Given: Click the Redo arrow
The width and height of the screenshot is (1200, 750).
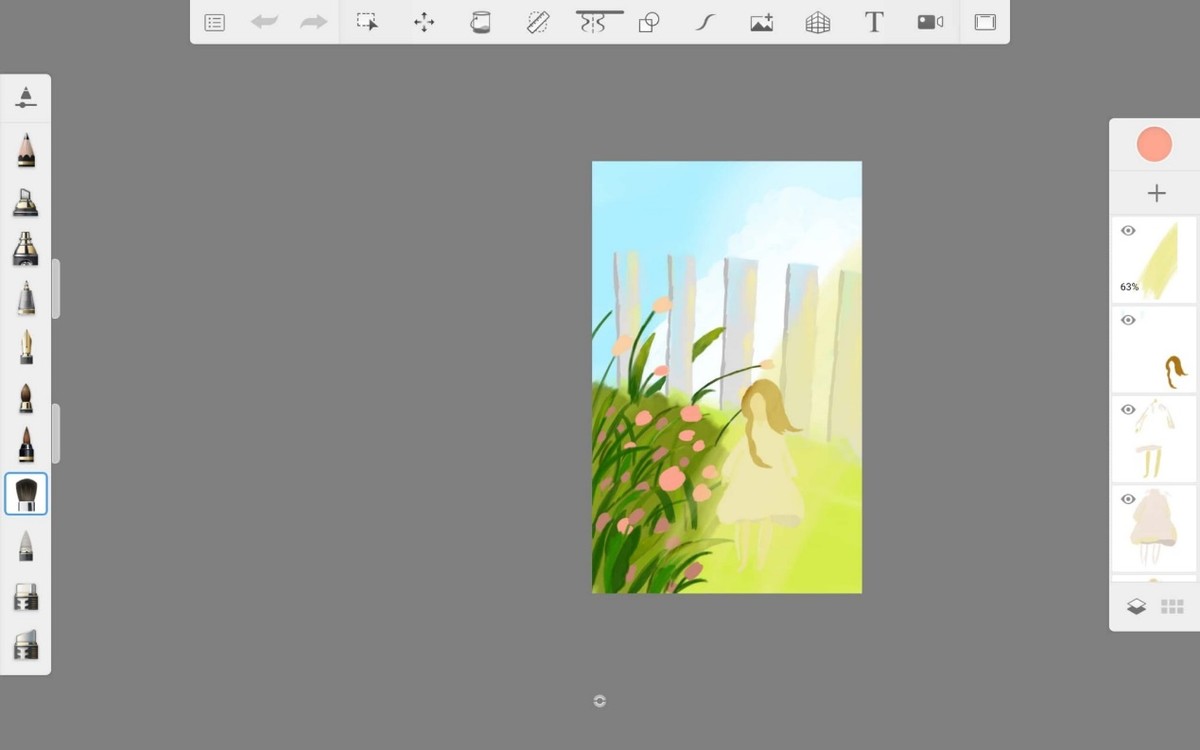Looking at the screenshot, I should coord(313,22).
